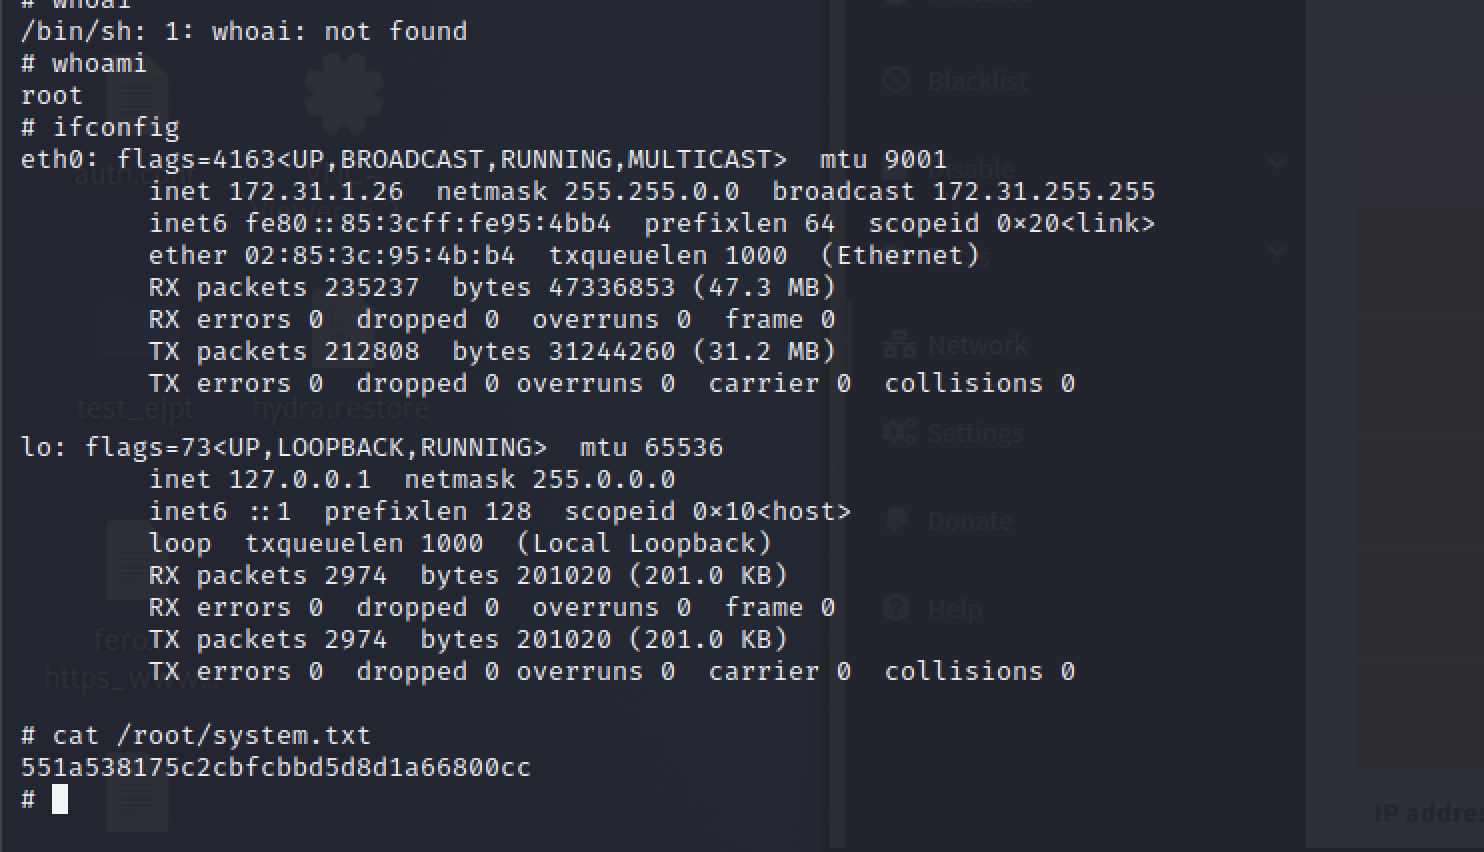The image size is (1484, 852).
Task: Click the Donate link text
Action: point(969,521)
